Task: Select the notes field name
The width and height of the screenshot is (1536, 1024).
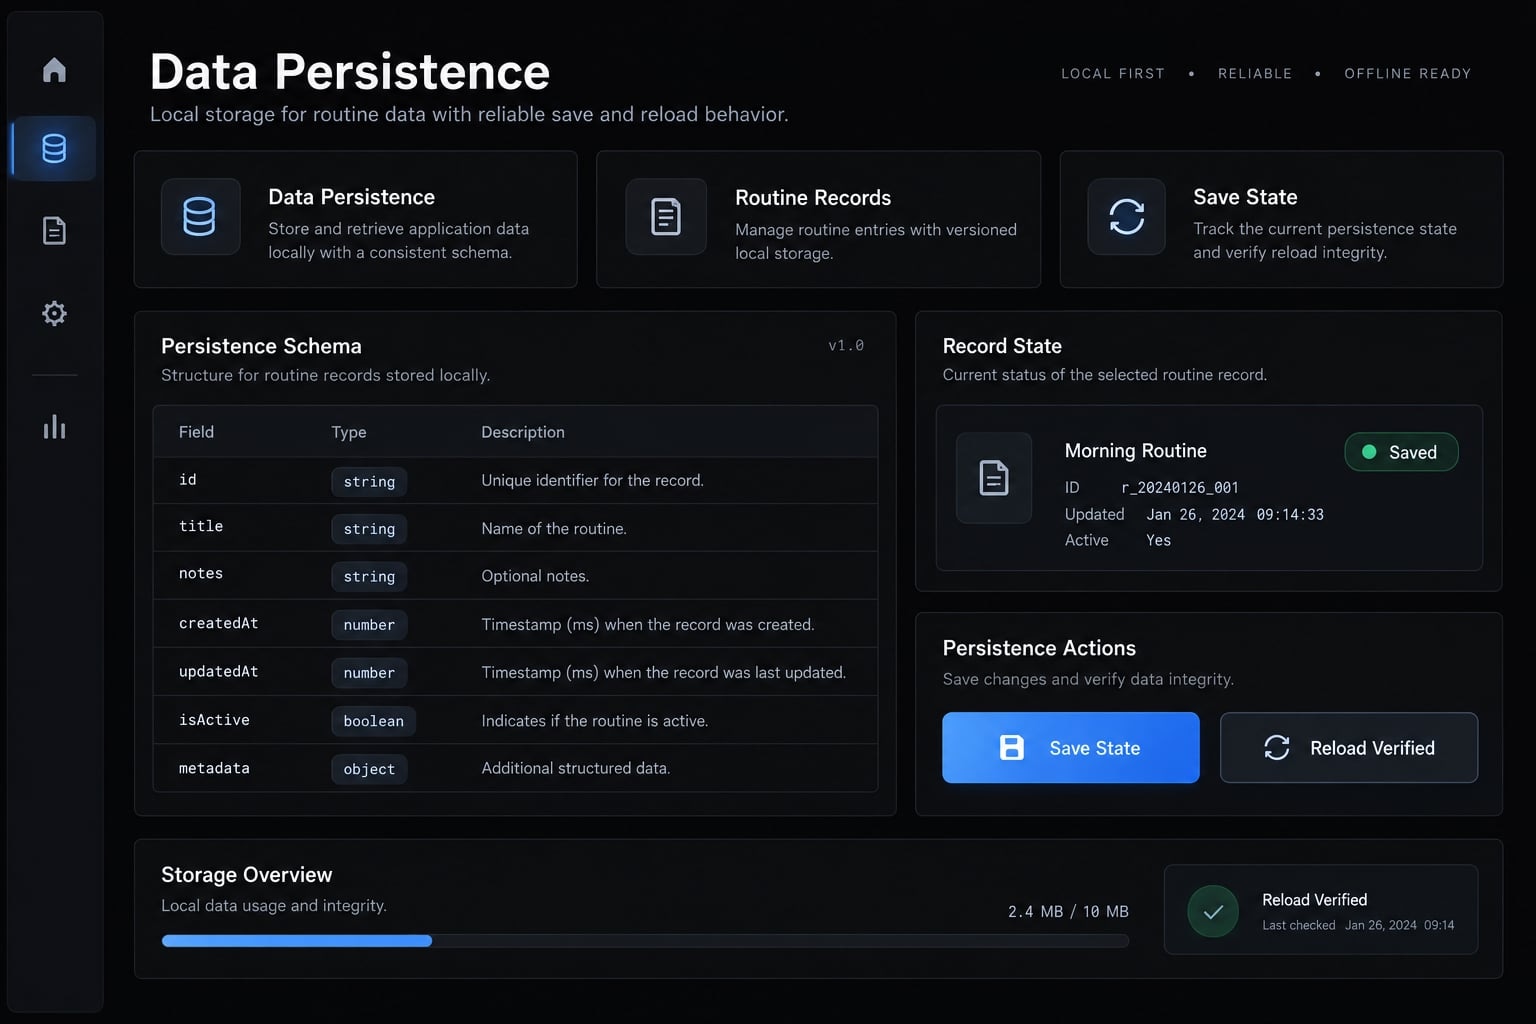Action: [x=201, y=574]
